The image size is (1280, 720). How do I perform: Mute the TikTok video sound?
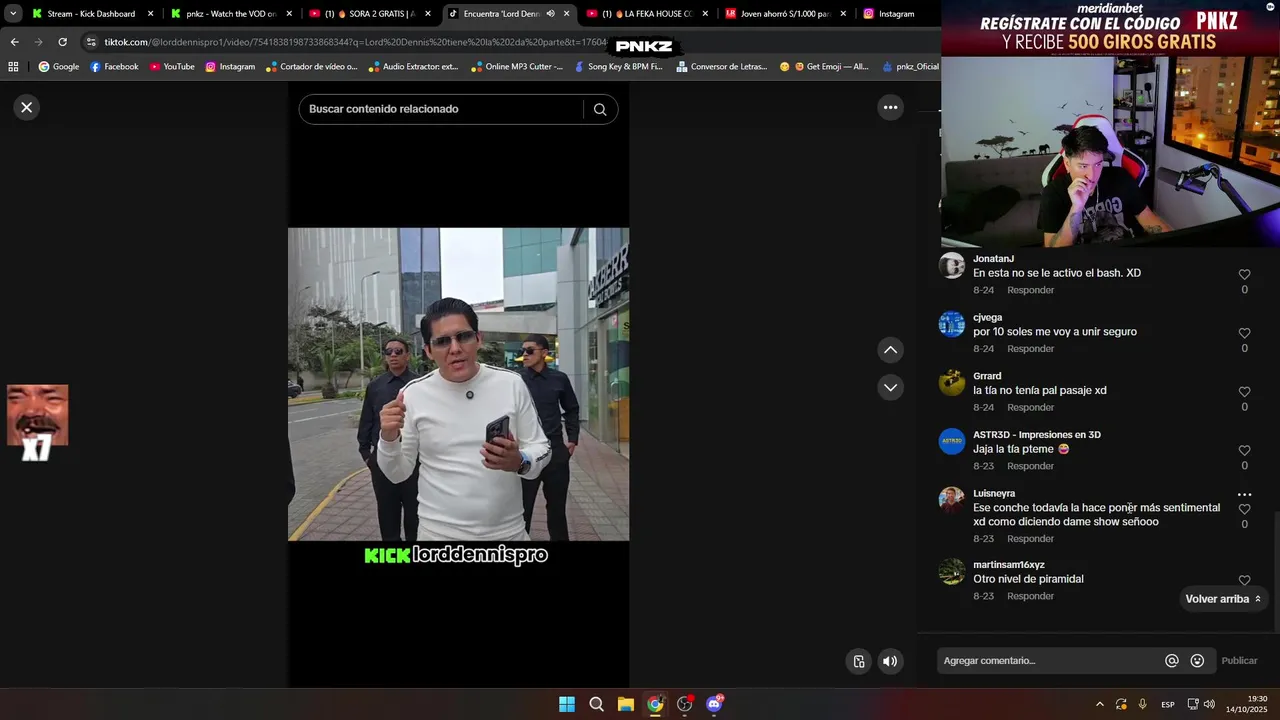(x=889, y=661)
